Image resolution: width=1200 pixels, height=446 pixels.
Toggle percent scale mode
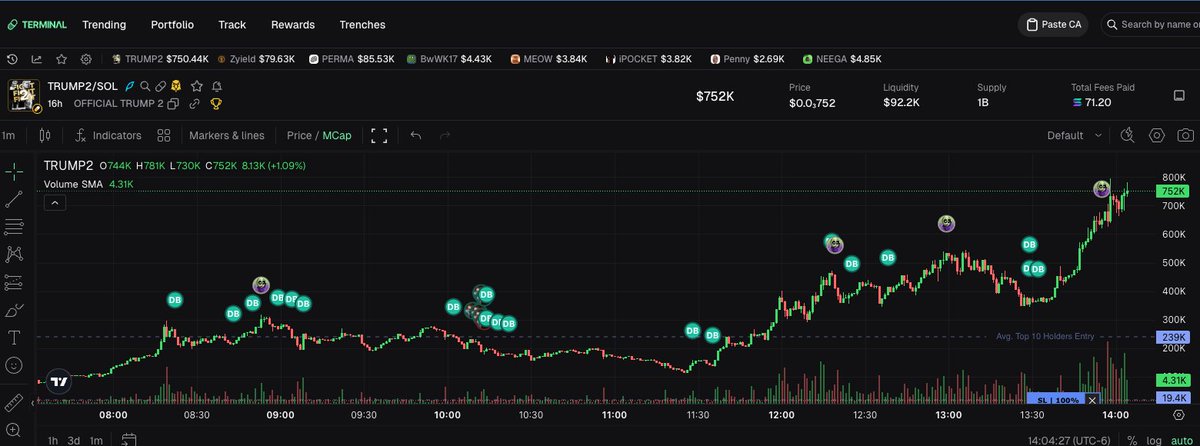(1131, 440)
